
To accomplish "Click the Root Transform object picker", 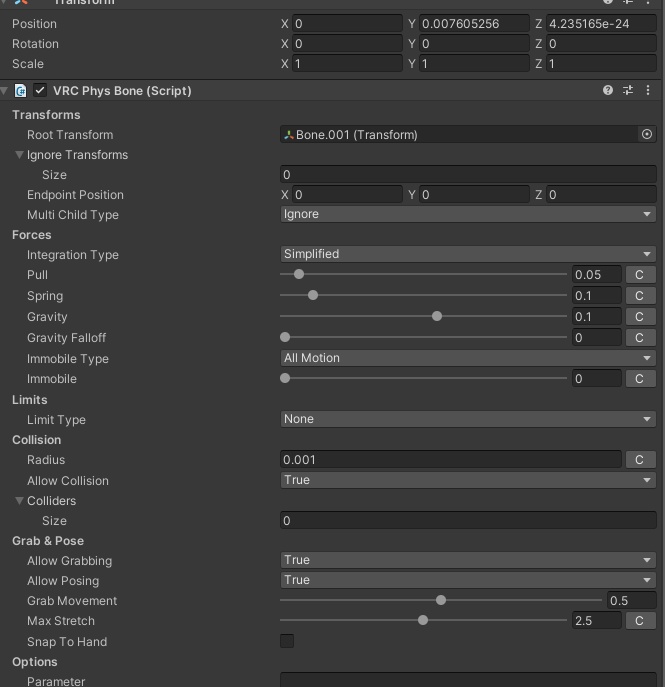I will tap(647, 134).
